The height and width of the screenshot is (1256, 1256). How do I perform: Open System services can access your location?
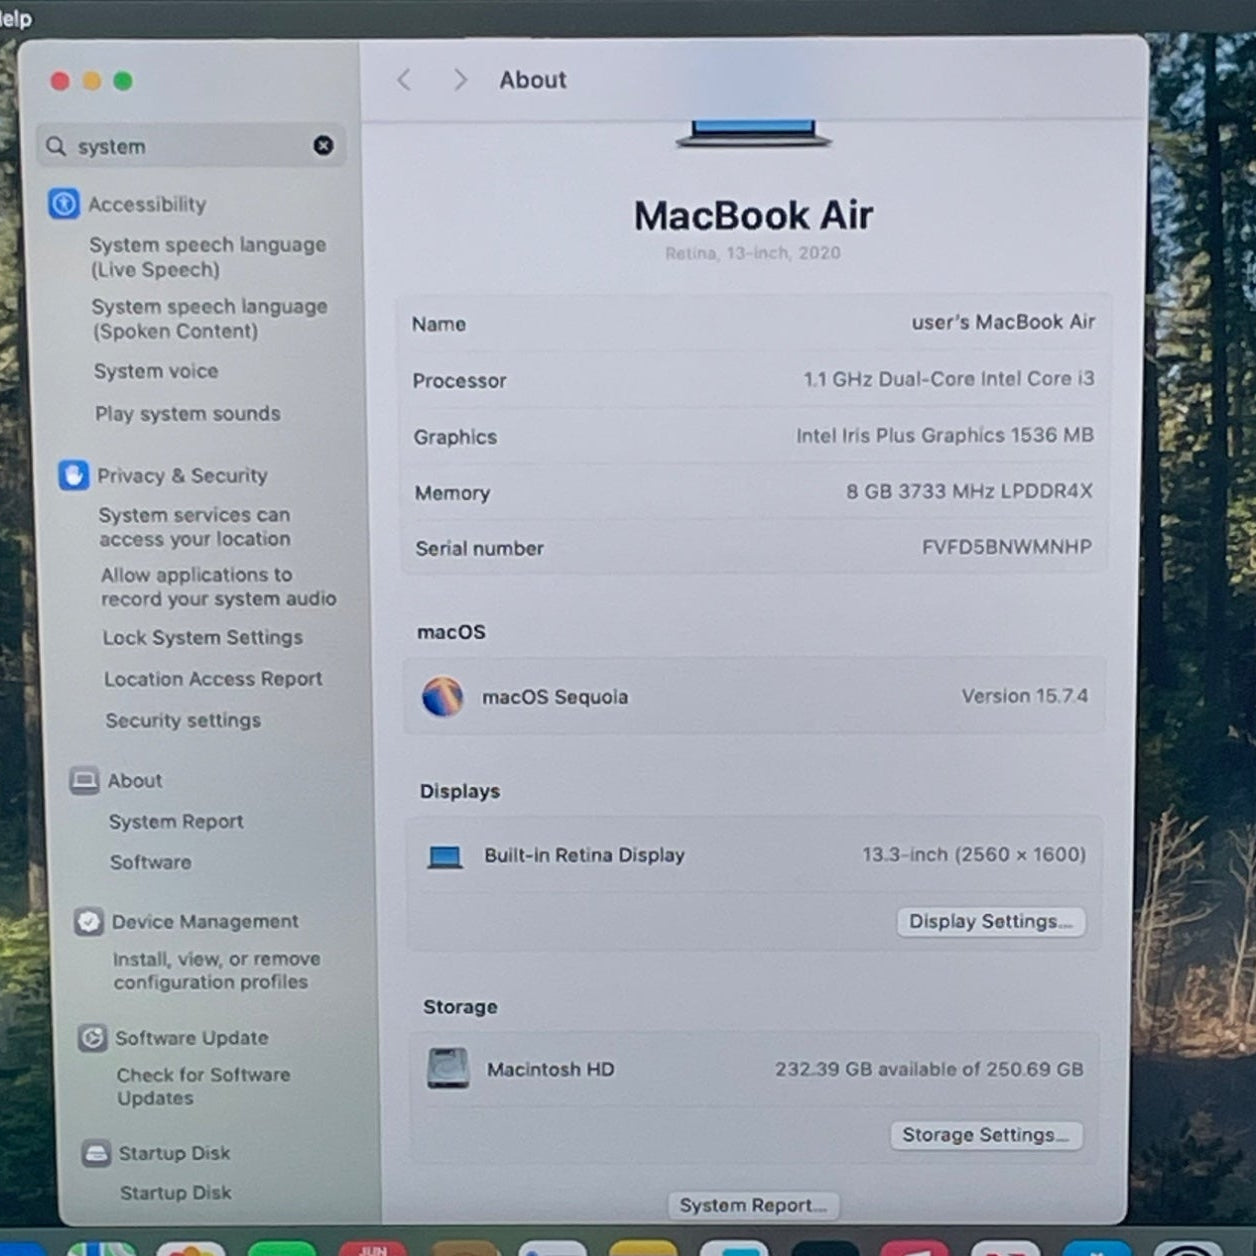pos(195,527)
